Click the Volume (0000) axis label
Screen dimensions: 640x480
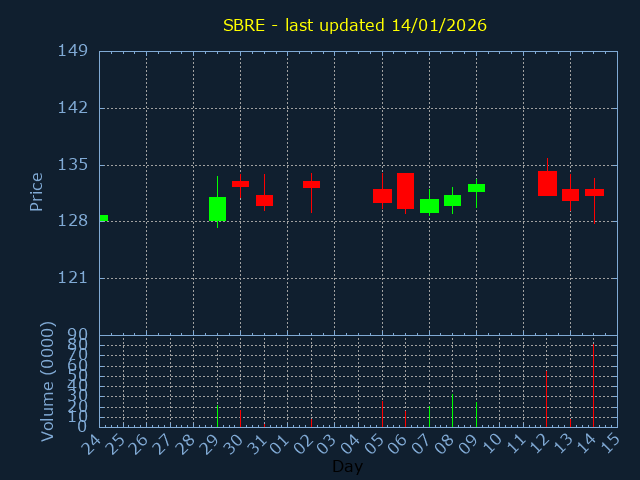(47, 381)
